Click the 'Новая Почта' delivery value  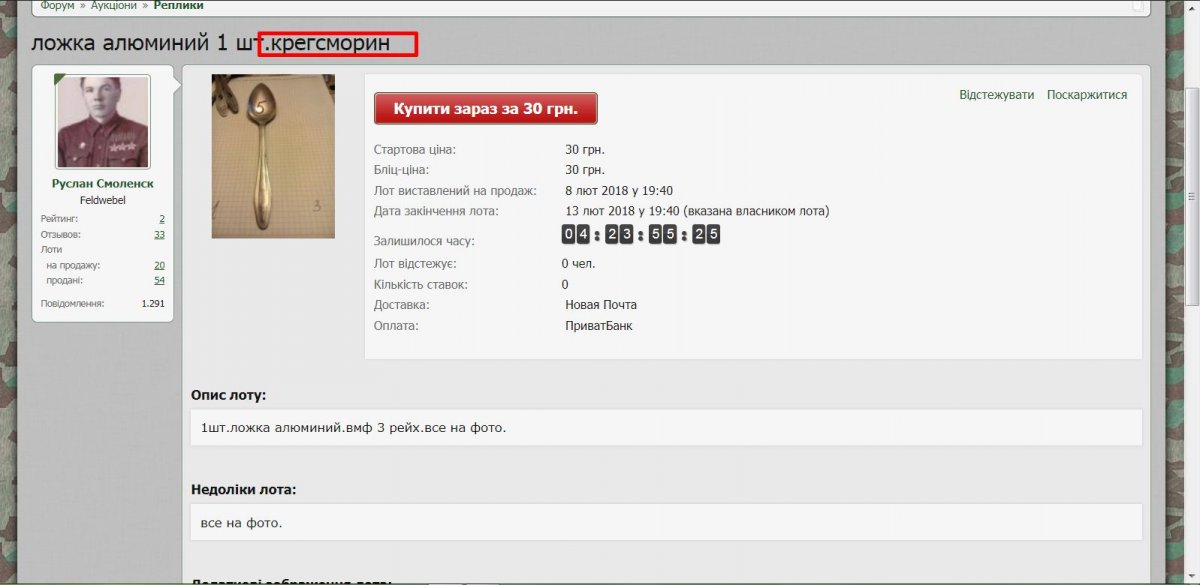pyautogui.click(x=600, y=305)
